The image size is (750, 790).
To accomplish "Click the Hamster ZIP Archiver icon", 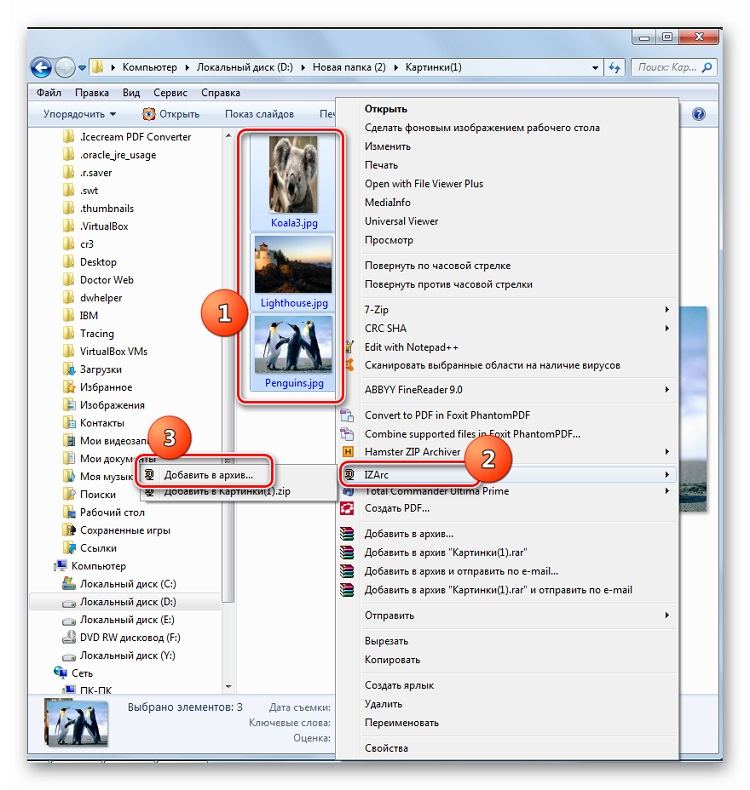I will pos(348,451).
